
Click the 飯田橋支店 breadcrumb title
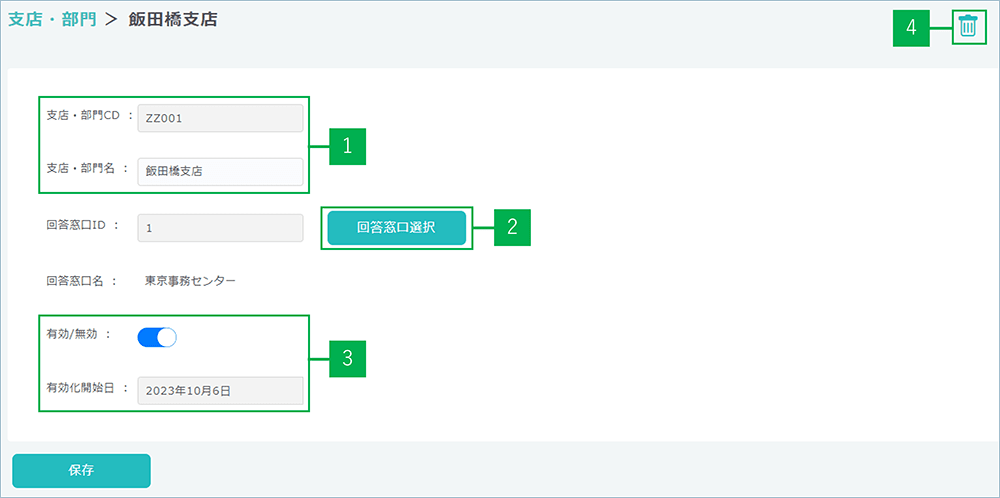point(173,20)
